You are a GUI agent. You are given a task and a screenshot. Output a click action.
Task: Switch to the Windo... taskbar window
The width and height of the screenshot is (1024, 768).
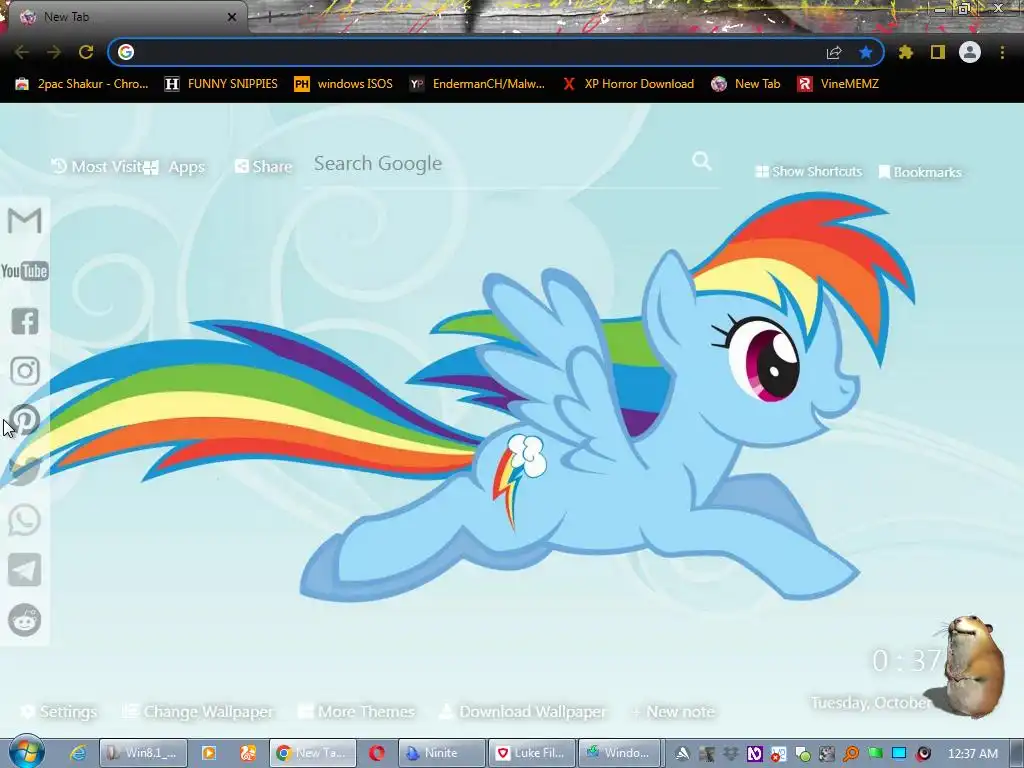pyautogui.click(x=620, y=753)
